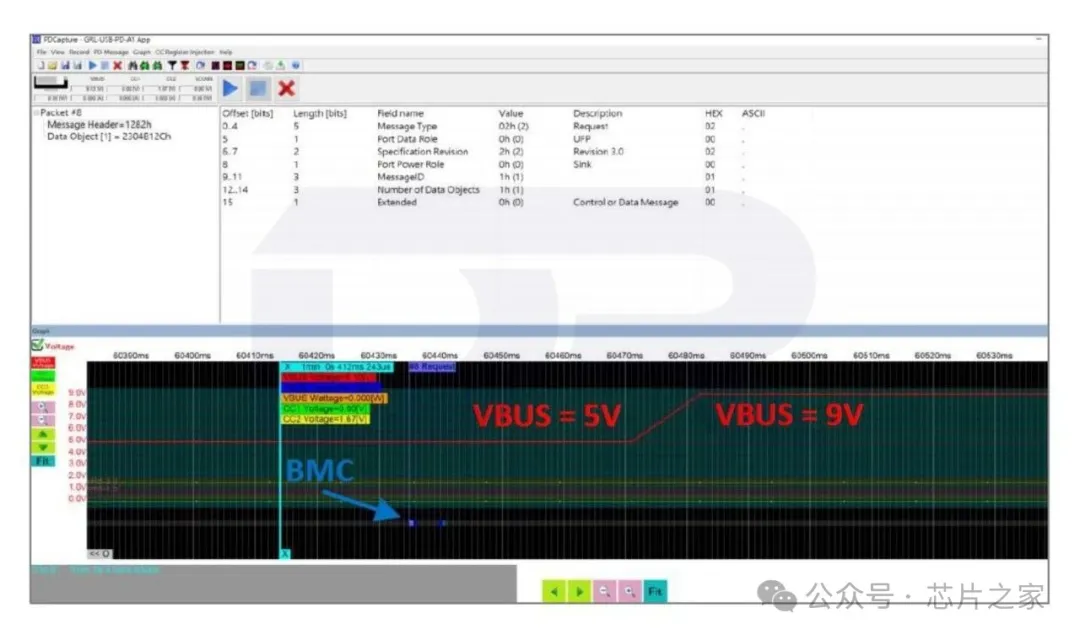Click the green down arrow beside graph
This screenshot has width=1080, height=640.
44,448
